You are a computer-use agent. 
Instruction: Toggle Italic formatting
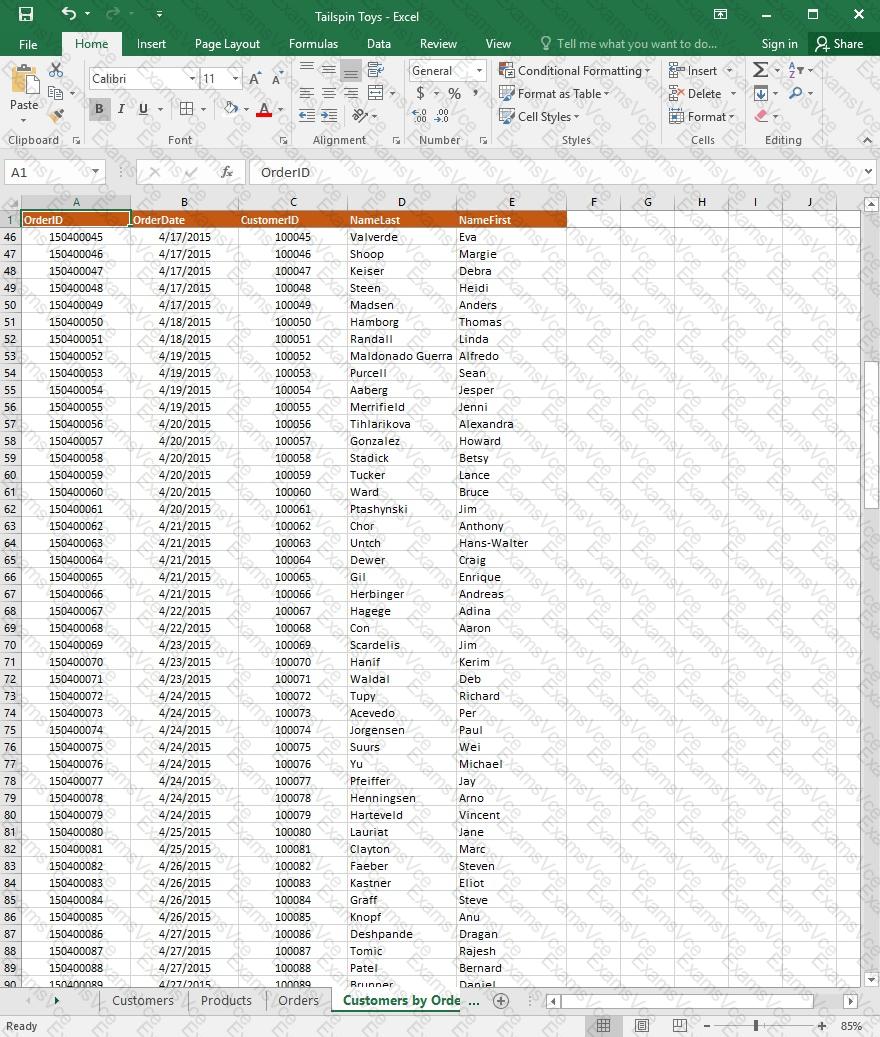pyautogui.click(x=121, y=108)
